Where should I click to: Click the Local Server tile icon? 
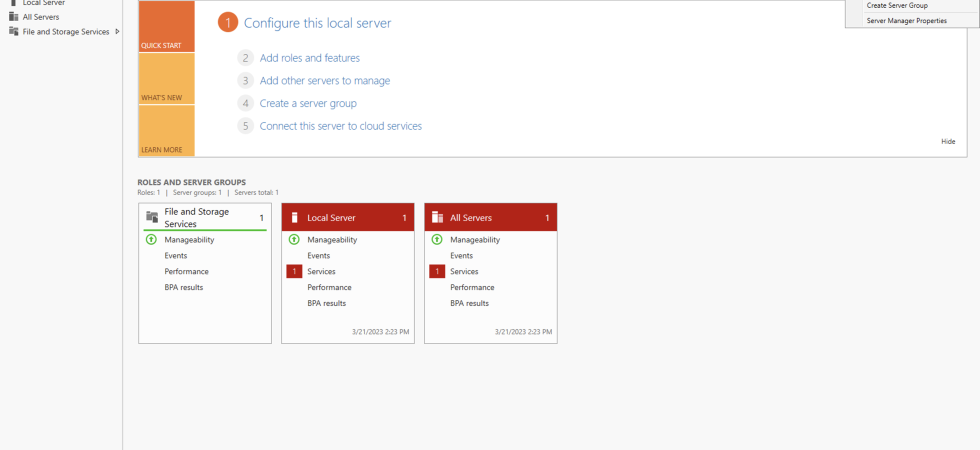295,218
